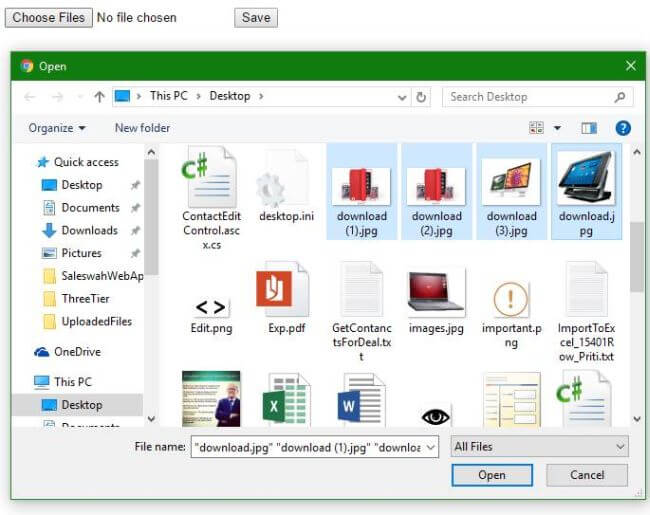
Task: Select the yellow diagram image thumbnail
Action: [x=512, y=400]
